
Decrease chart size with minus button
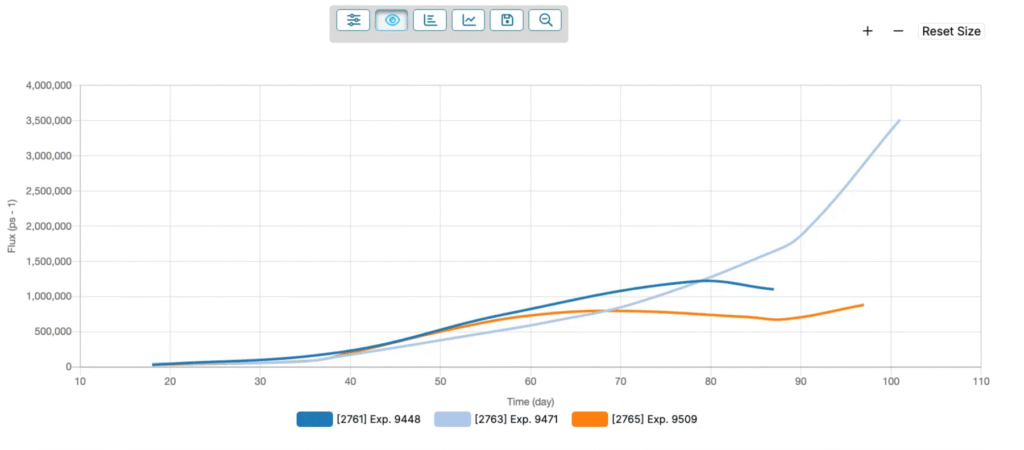[x=898, y=31]
